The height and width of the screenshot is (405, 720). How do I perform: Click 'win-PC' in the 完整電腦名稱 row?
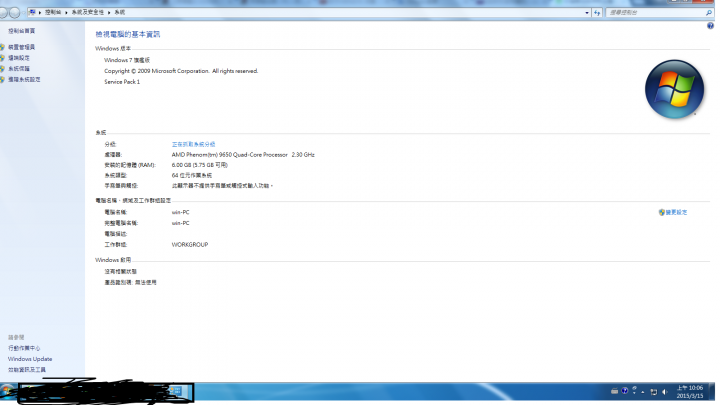point(180,223)
